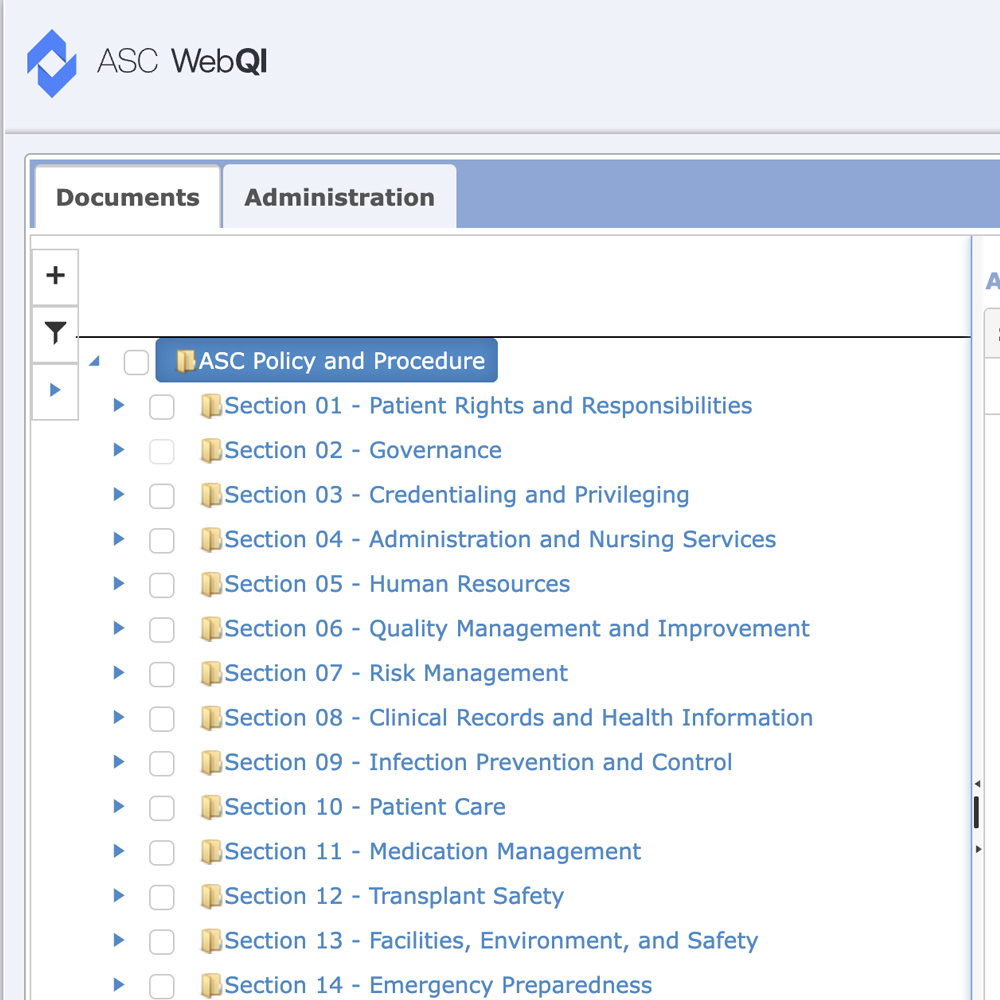Expand the Section 03 Credentialing tree node

(x=119, y=494)
